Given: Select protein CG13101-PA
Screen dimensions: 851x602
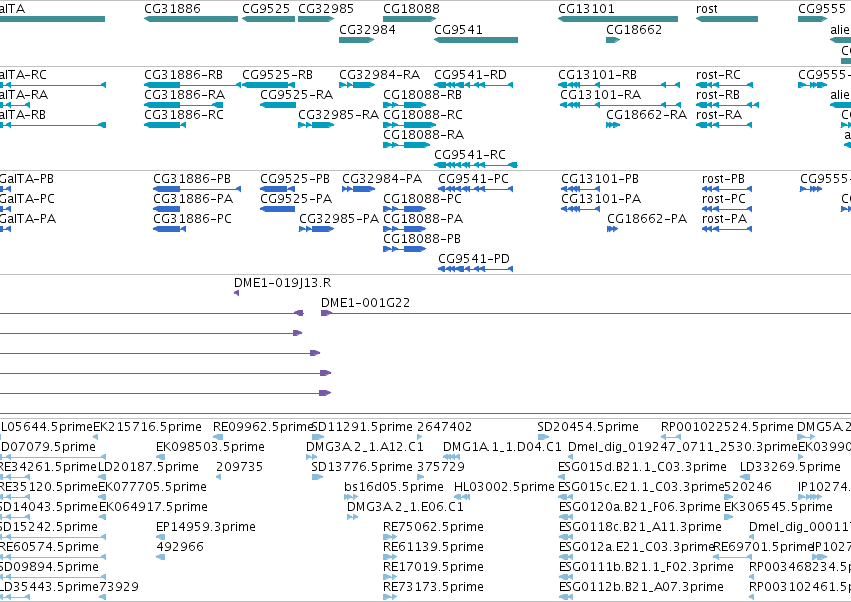Looking at the screenshot, I should point(580,209).
